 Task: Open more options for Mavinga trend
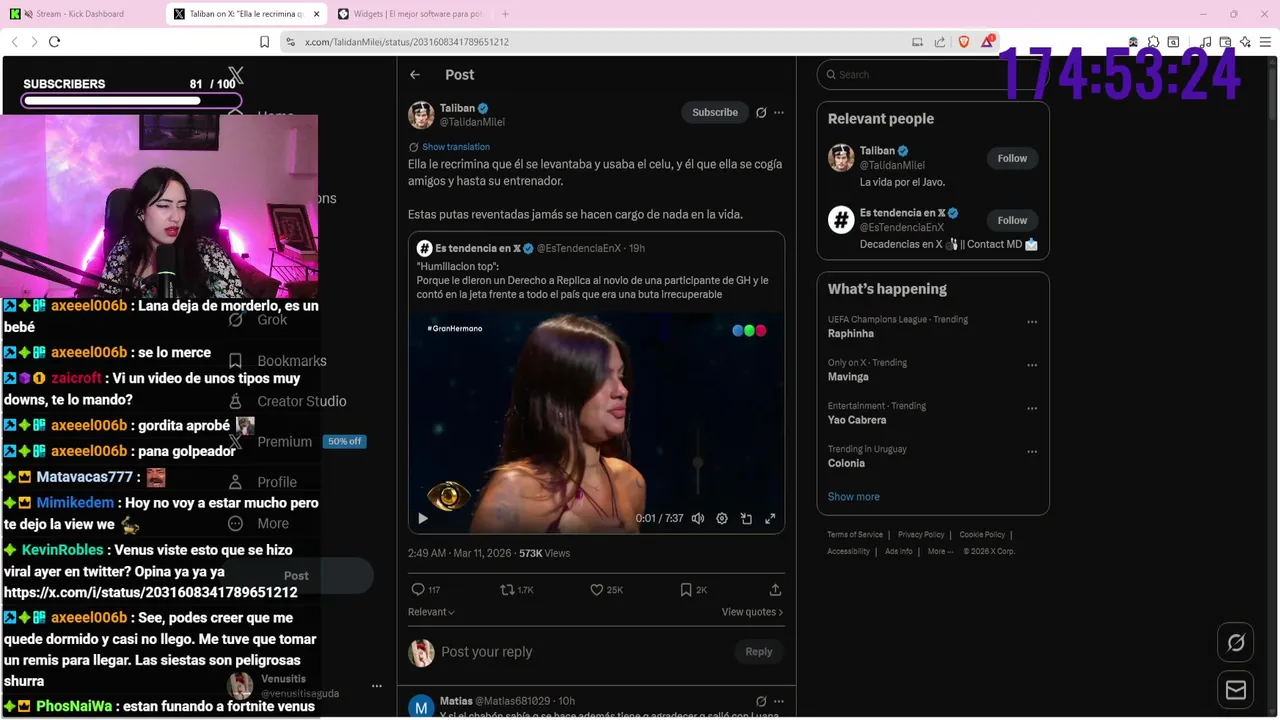click(x=1032, y=365)
